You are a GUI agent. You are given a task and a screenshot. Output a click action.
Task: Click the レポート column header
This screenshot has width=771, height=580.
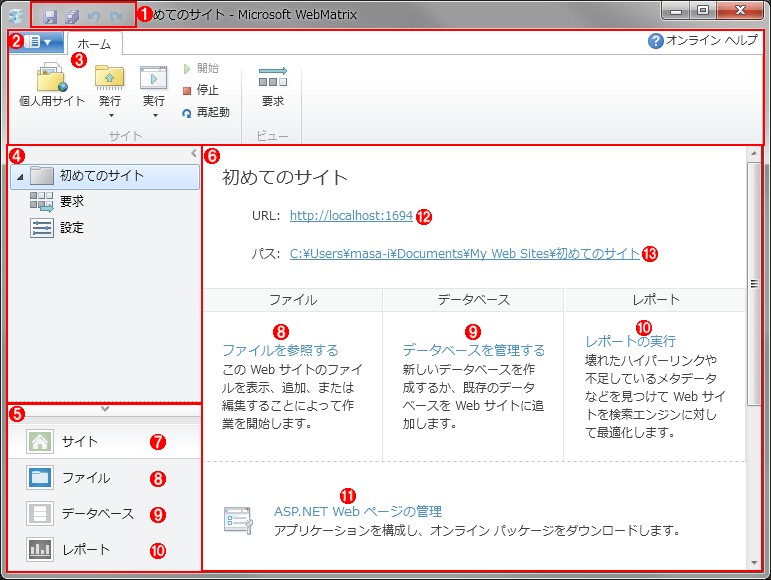coord(655,300)
